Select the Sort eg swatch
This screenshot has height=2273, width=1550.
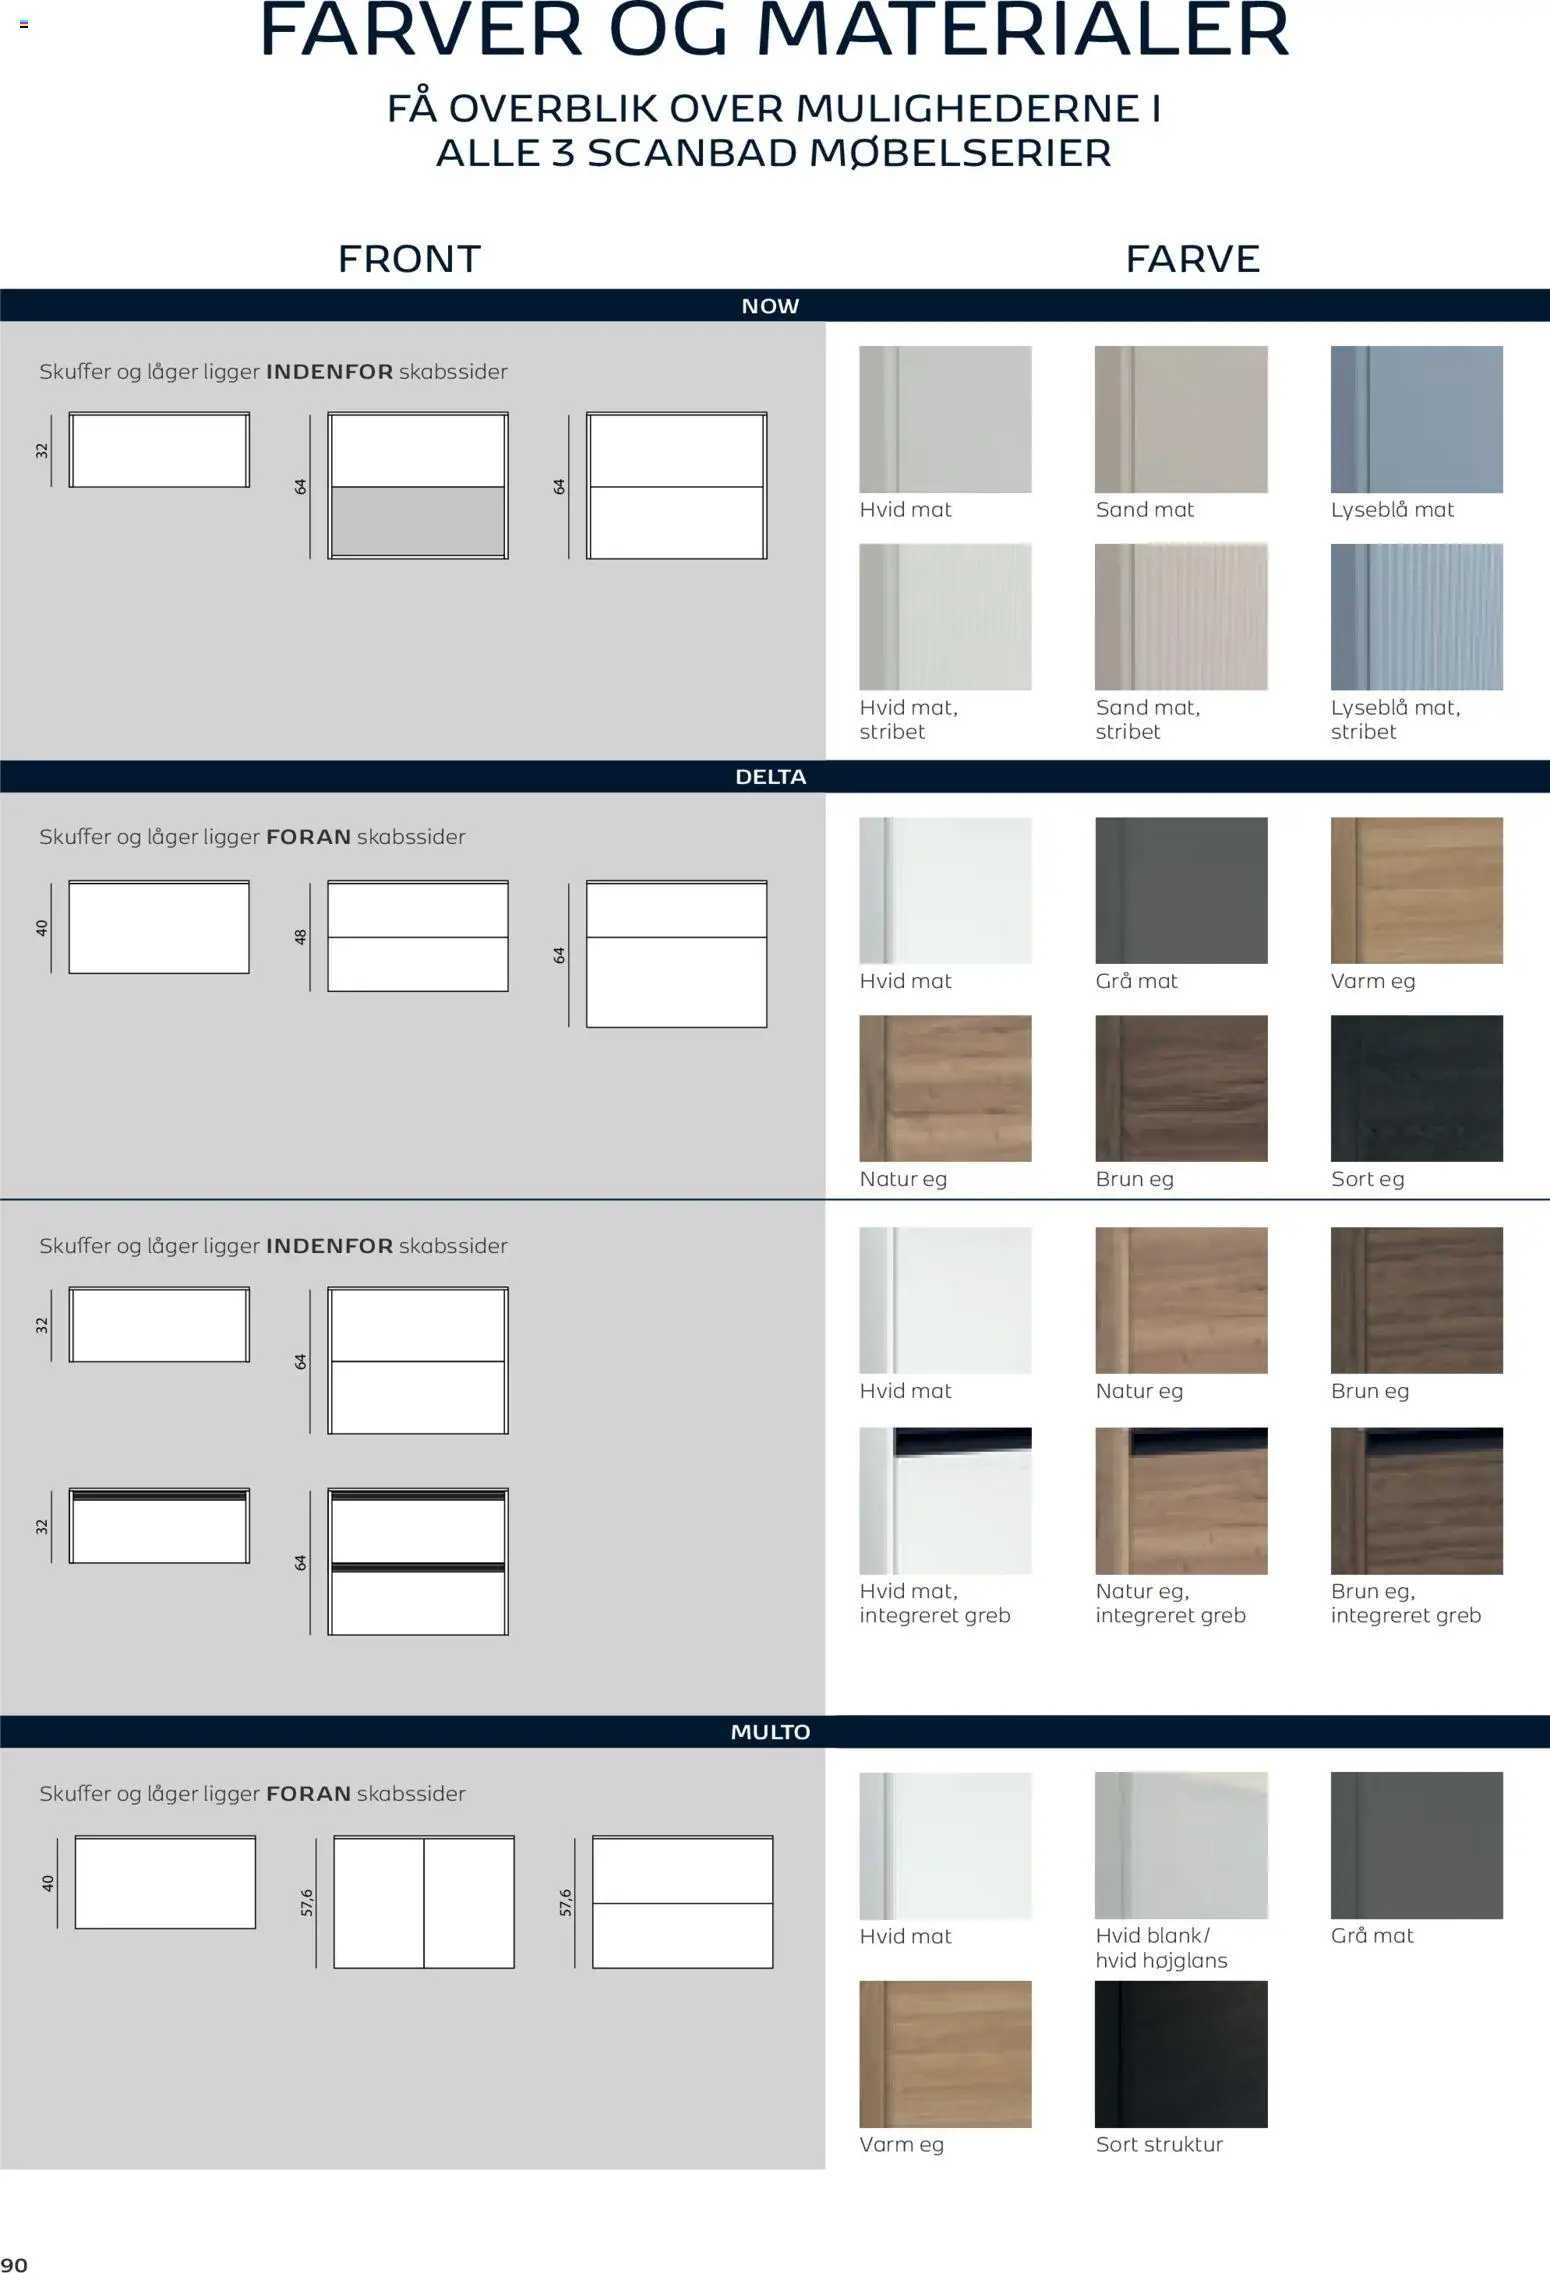click(x=1416, y=1089)
